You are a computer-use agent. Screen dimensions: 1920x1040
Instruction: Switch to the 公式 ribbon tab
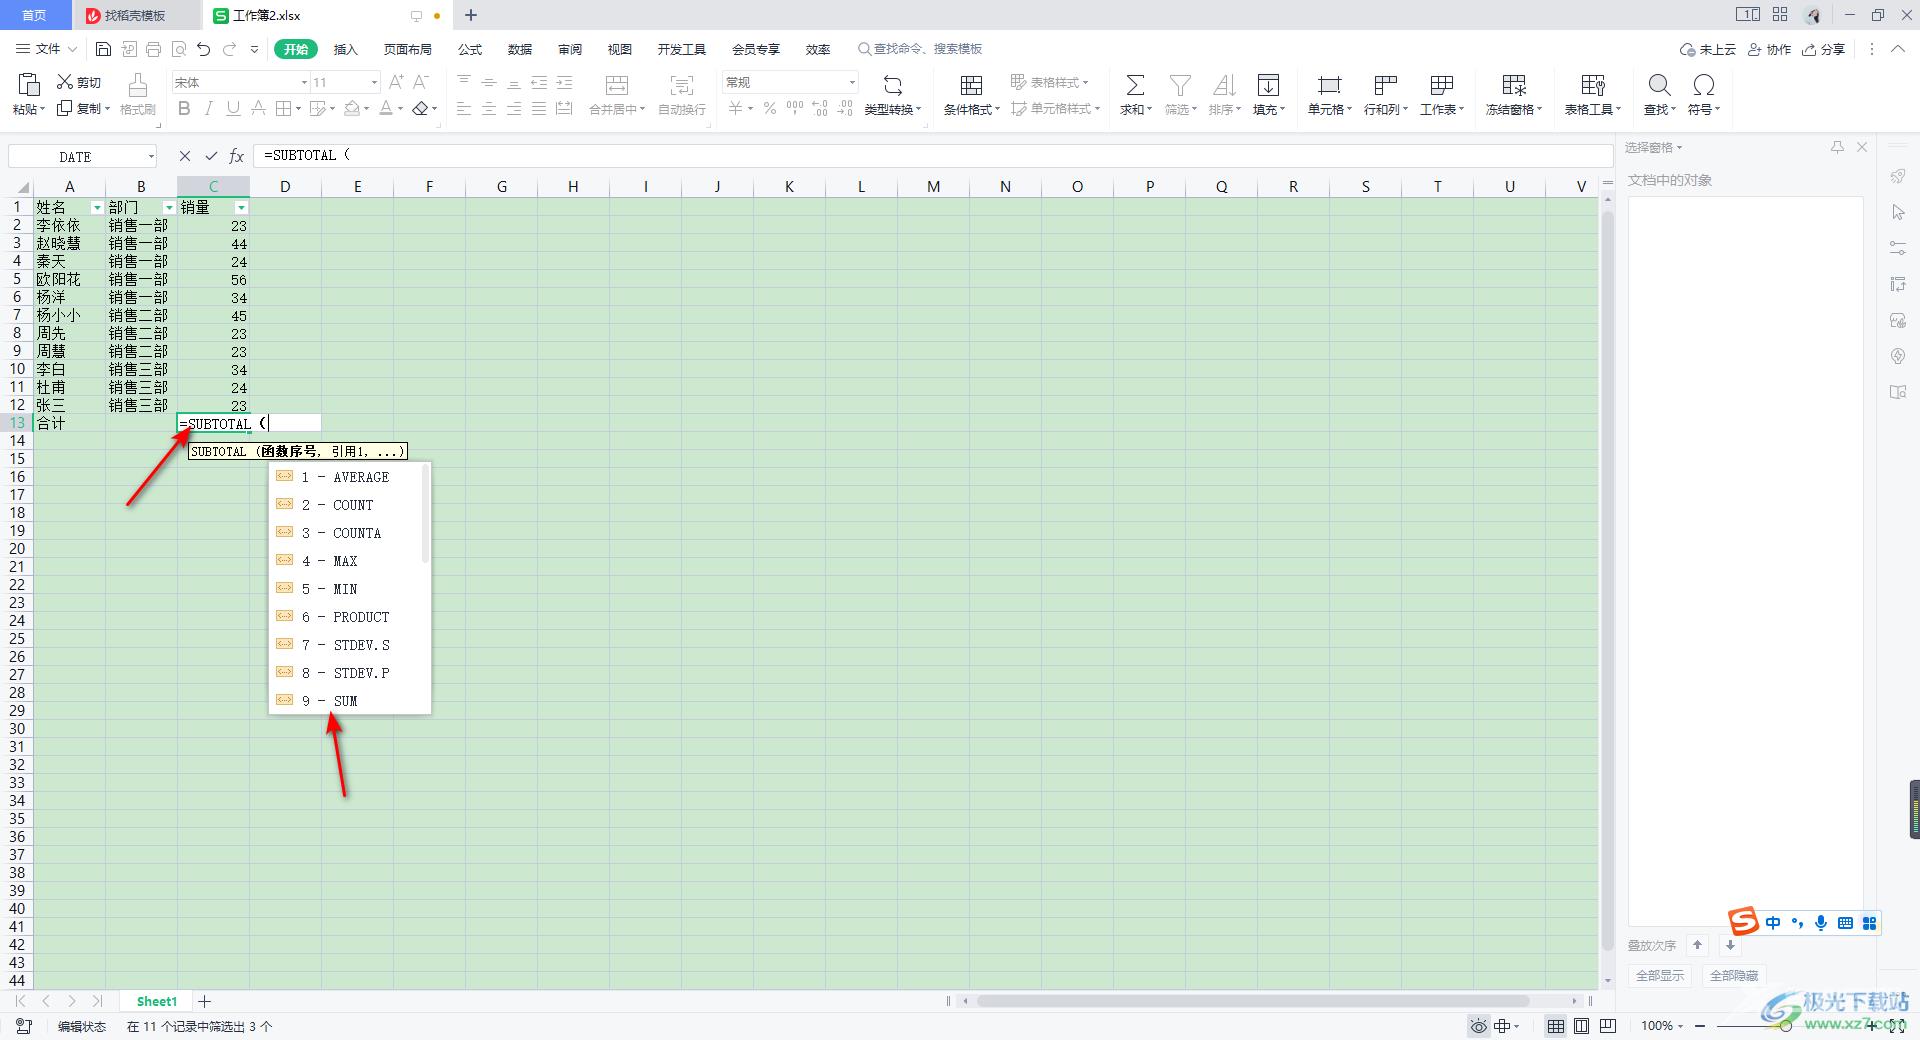click(x=470, y=49)
